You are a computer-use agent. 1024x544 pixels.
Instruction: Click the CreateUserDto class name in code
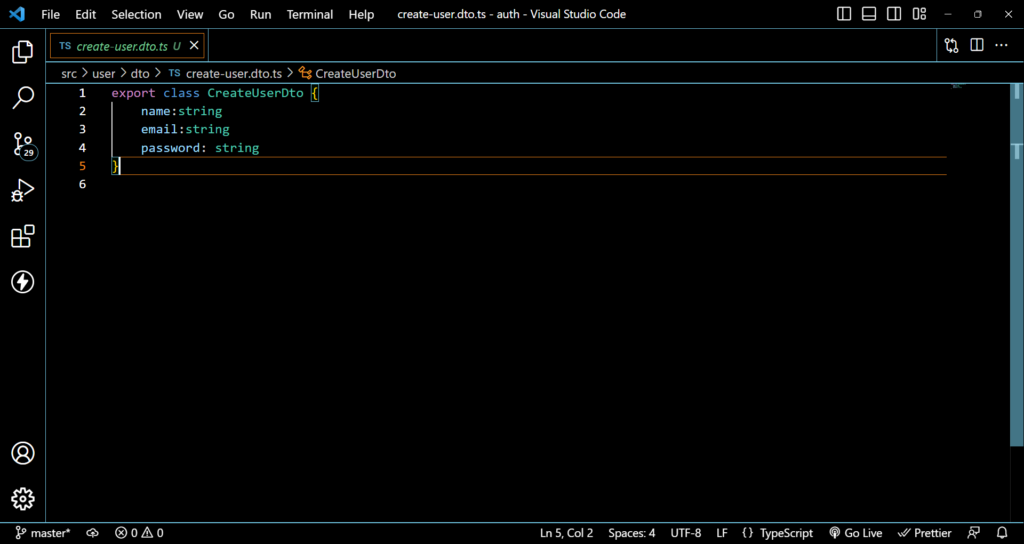coord(255,93)
